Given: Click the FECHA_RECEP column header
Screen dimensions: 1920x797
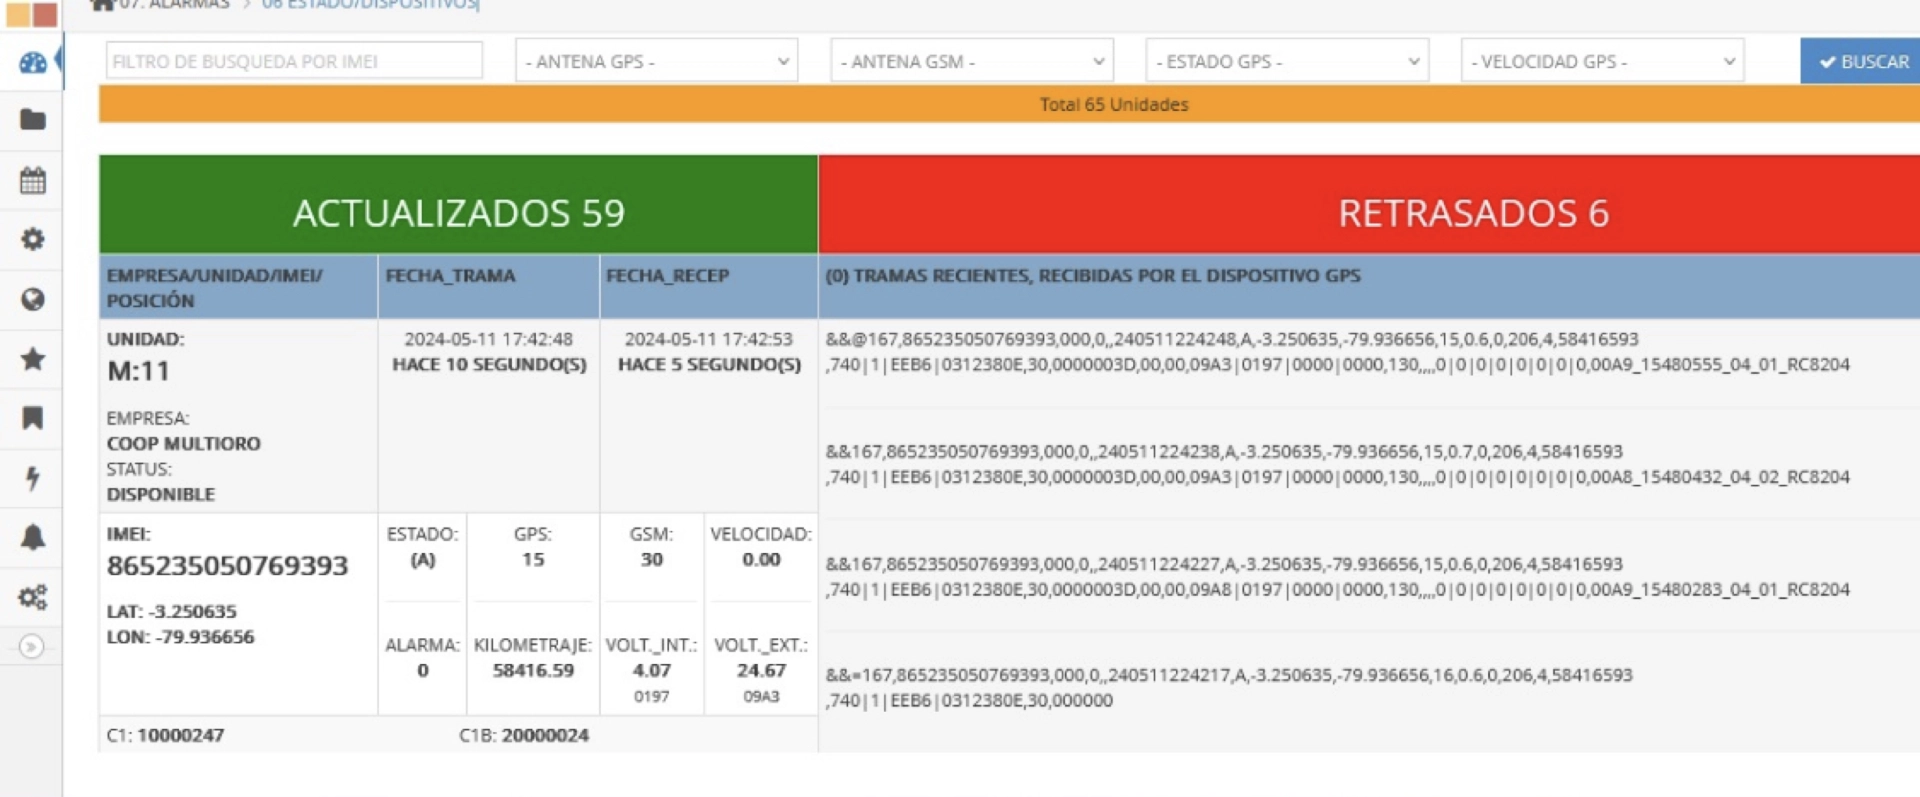Looking at the screenshot, I should (x=709, y=288).
